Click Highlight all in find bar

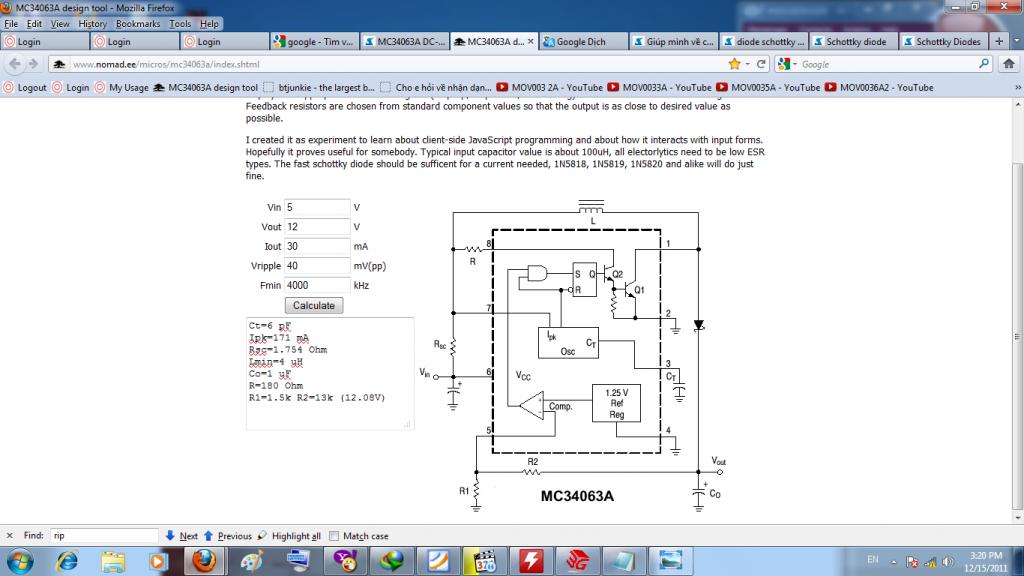pyautogui.click(x=289, y=536)
